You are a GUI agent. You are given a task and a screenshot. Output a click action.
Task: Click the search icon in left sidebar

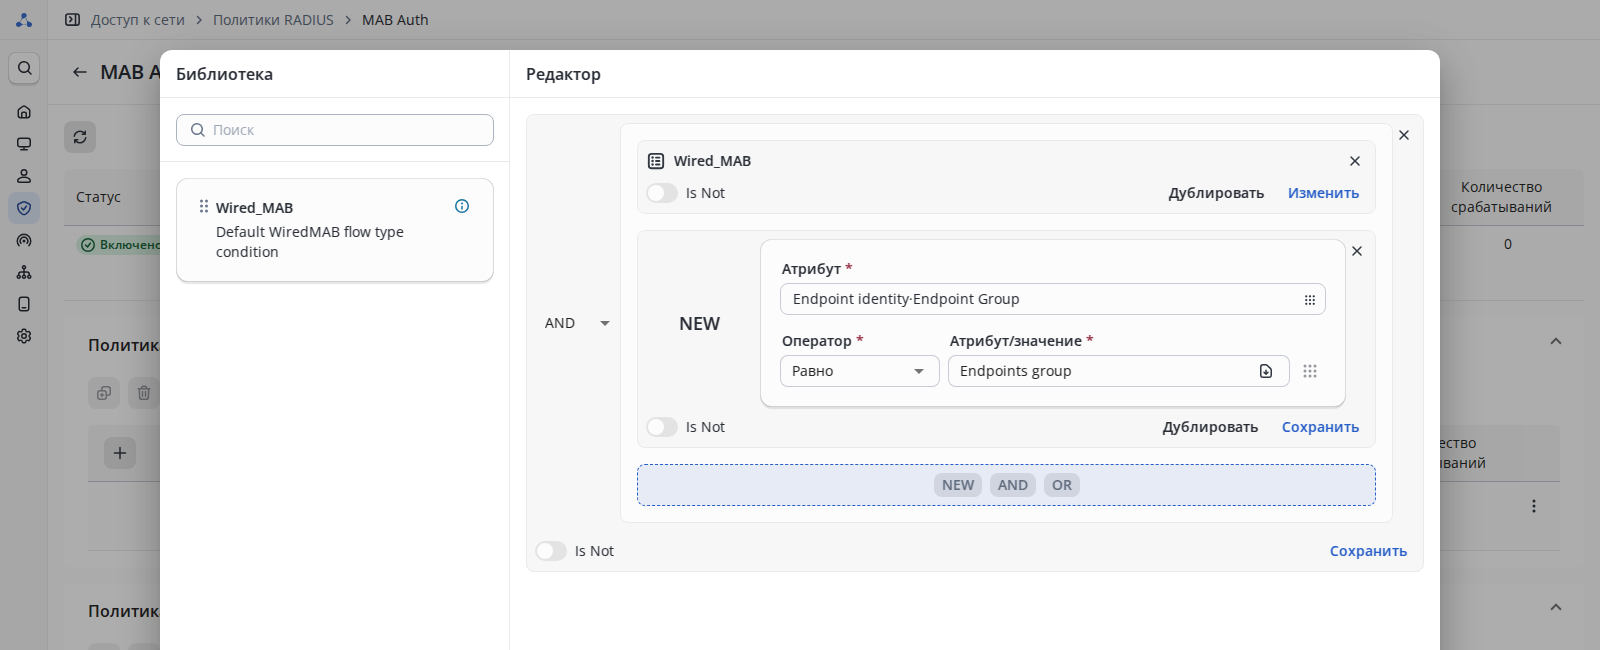point(24,68)
